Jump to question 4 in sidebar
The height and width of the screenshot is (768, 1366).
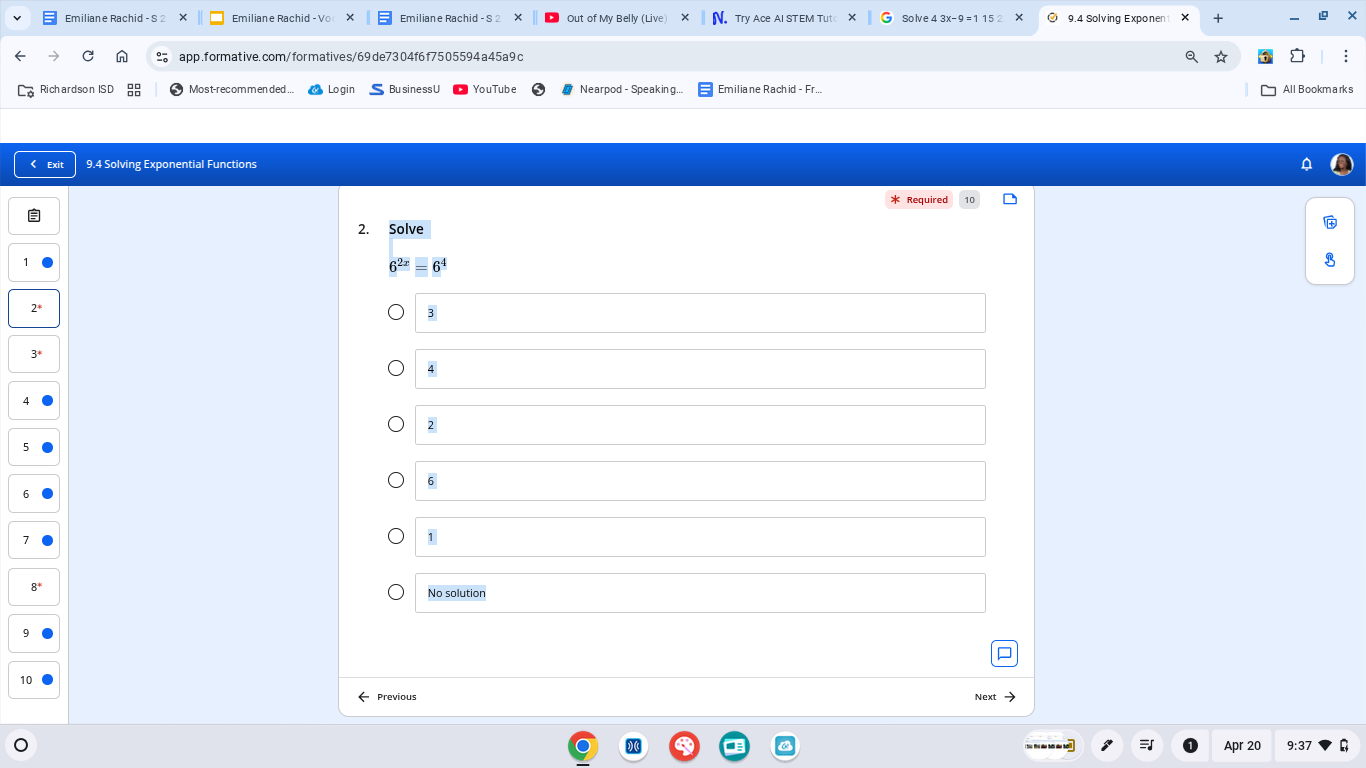[x=34, y=401]
